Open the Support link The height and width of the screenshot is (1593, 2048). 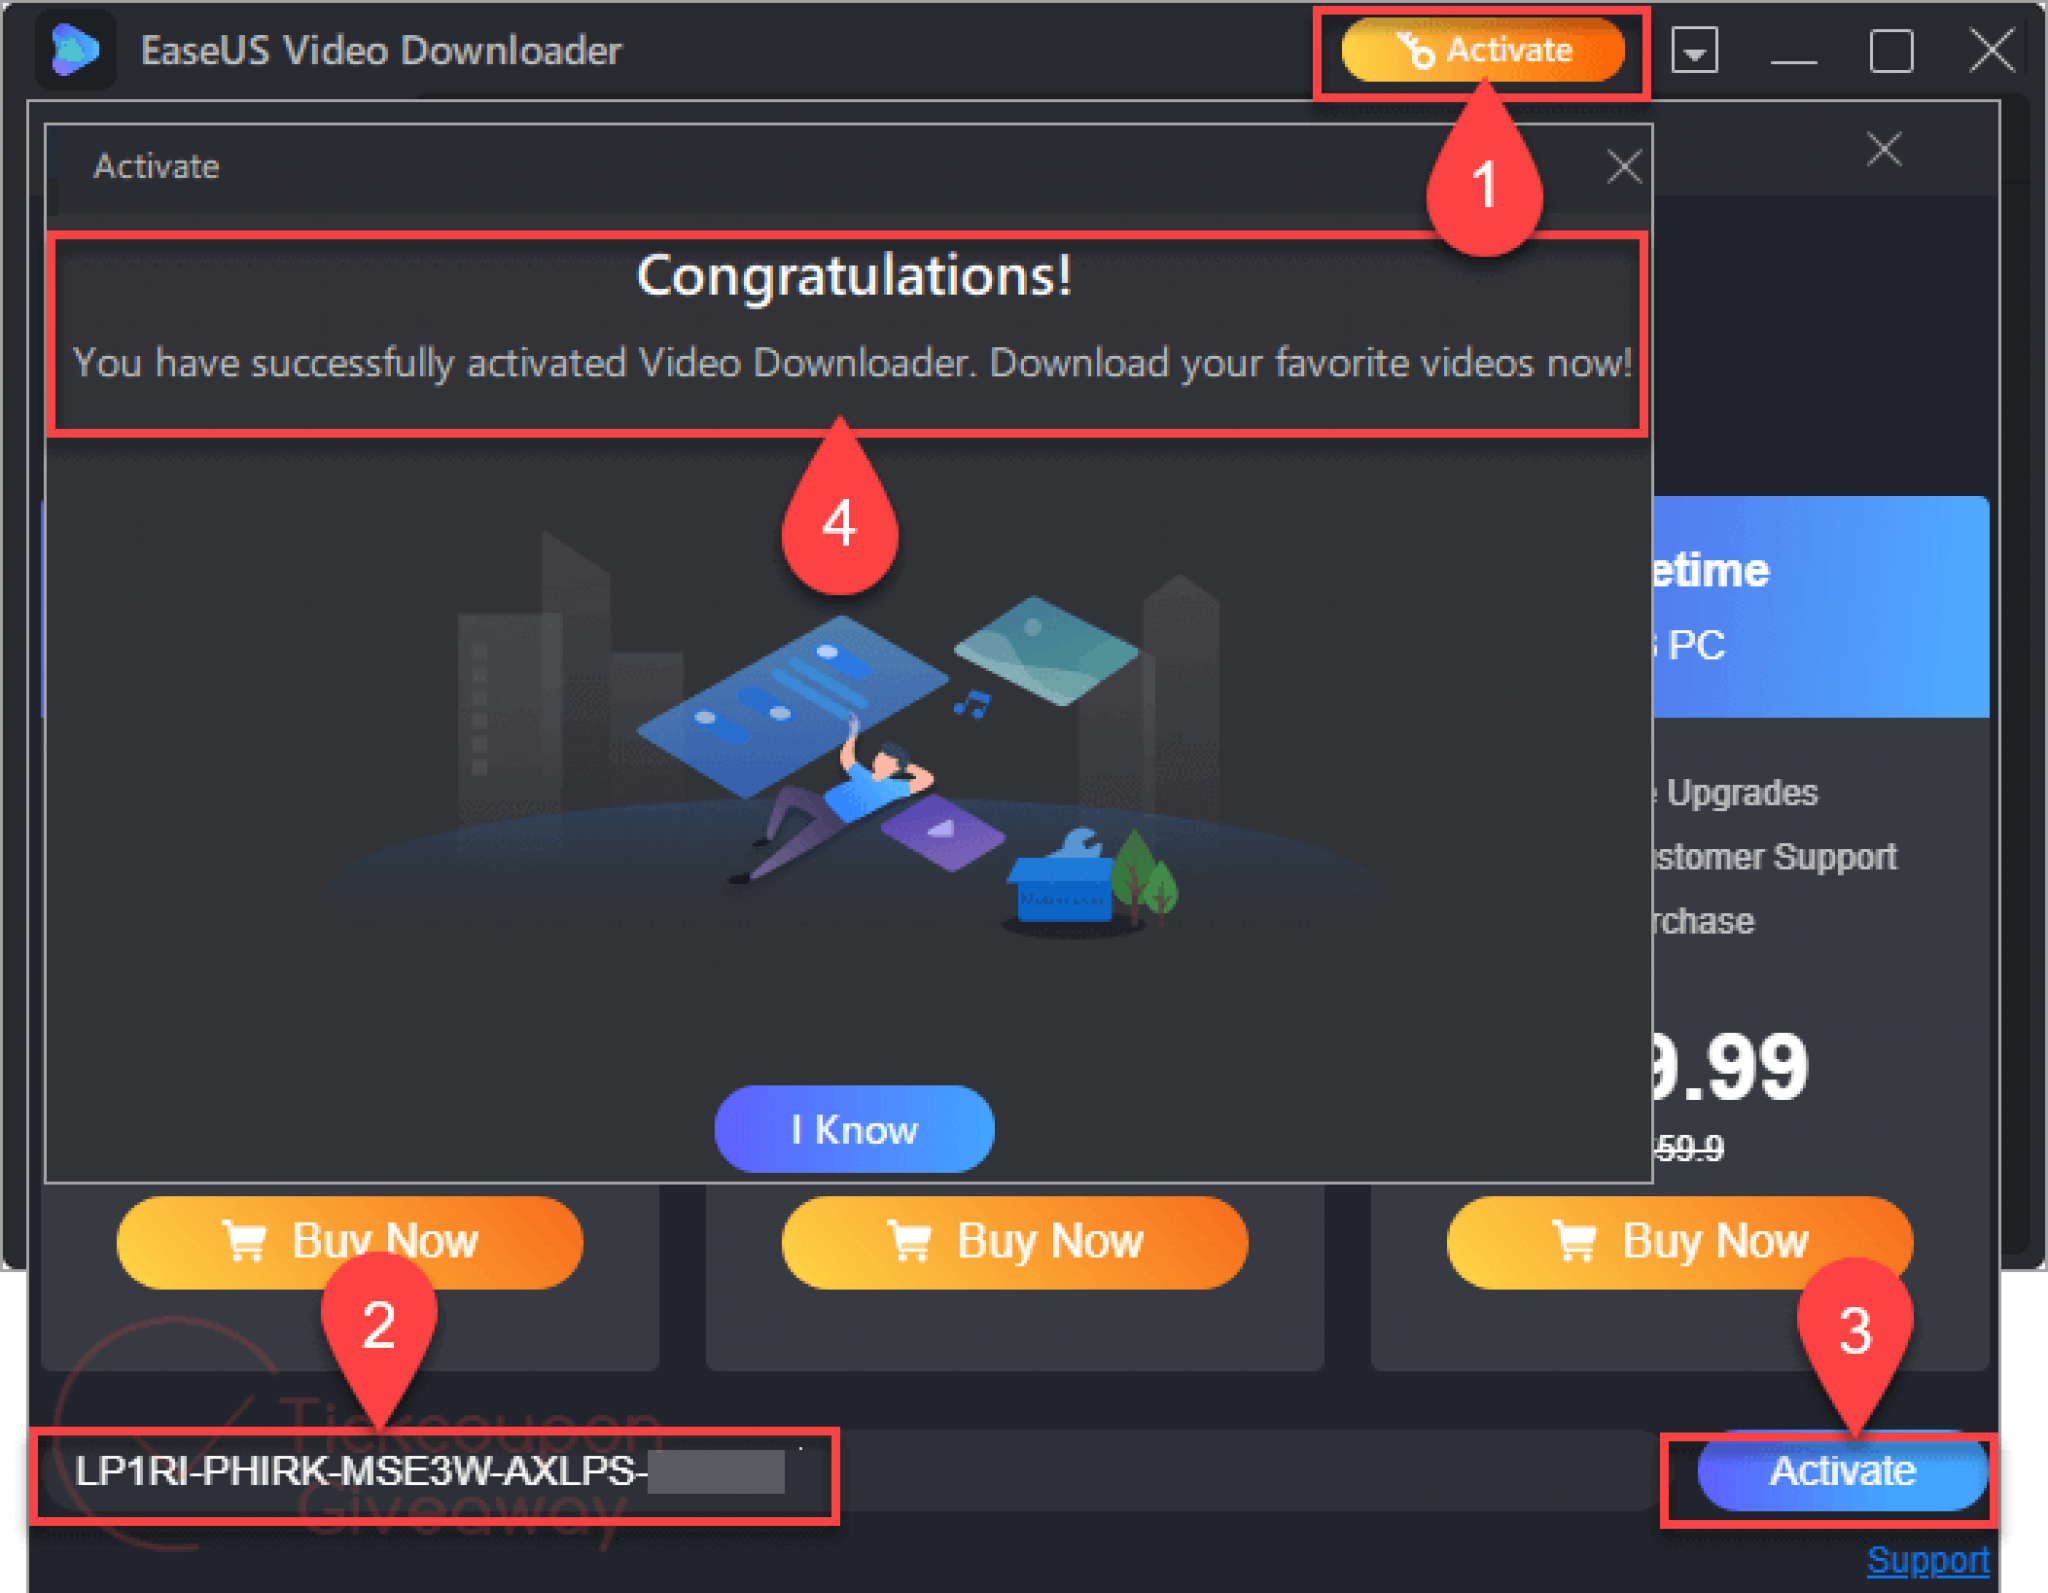pos(1928,1560)
